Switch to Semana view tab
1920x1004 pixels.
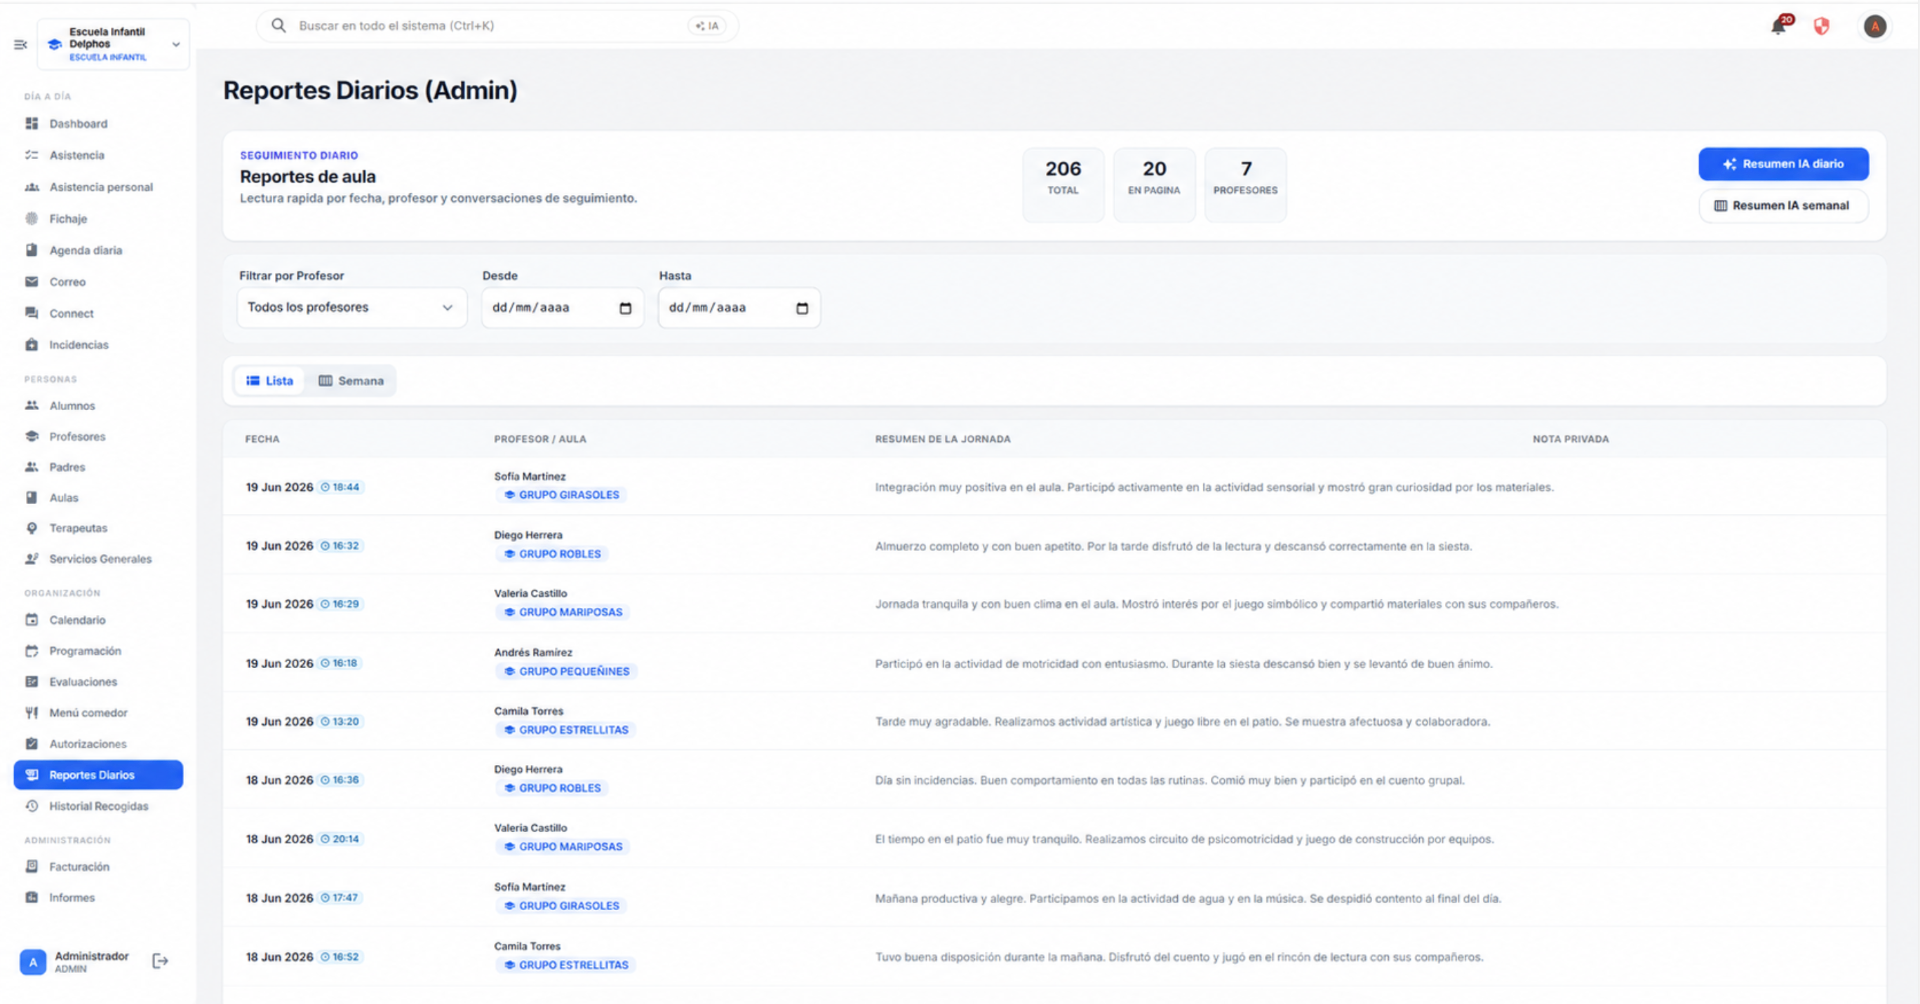(351, 381)
